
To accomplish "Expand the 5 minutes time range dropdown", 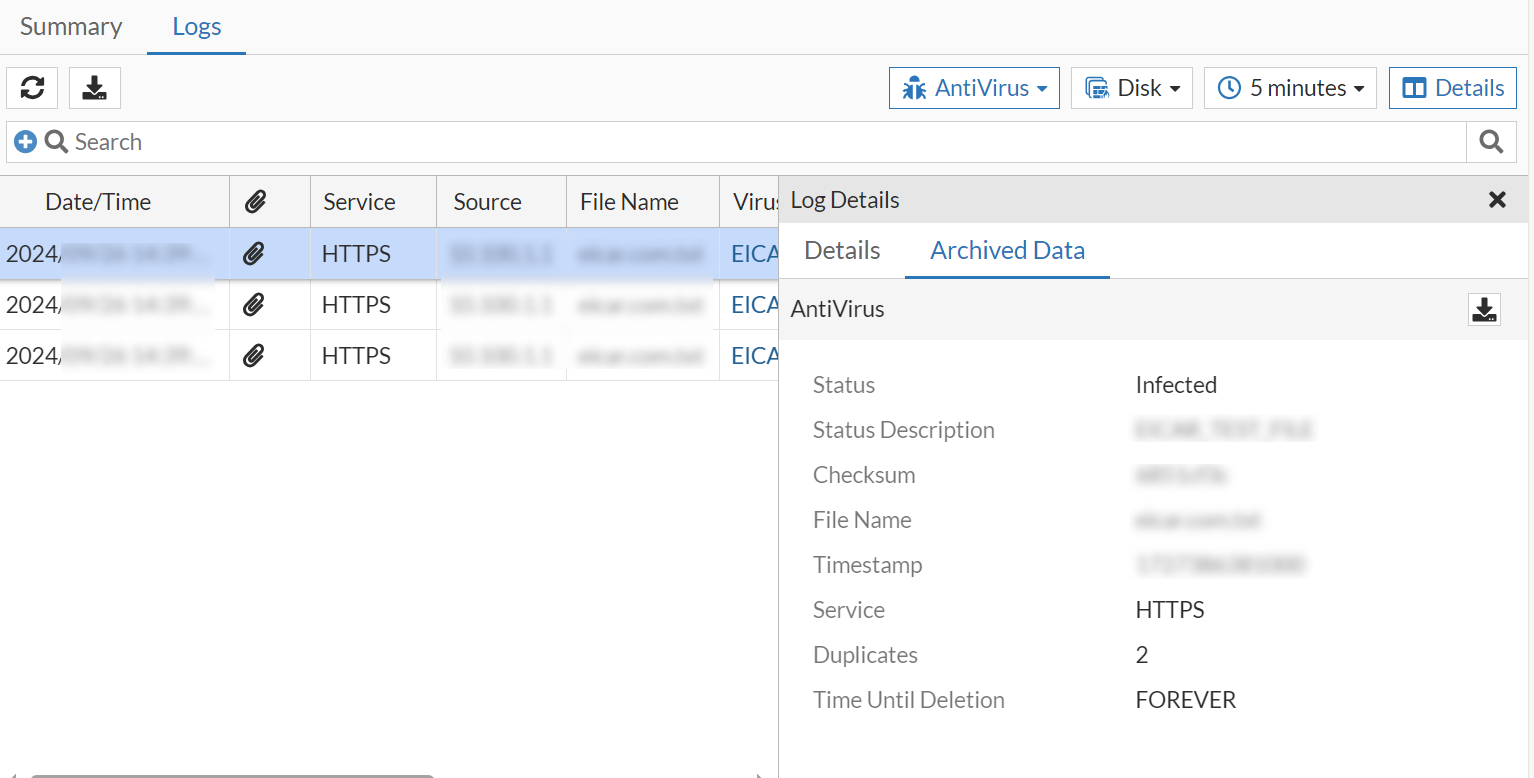I will [x=1290, y=88].
